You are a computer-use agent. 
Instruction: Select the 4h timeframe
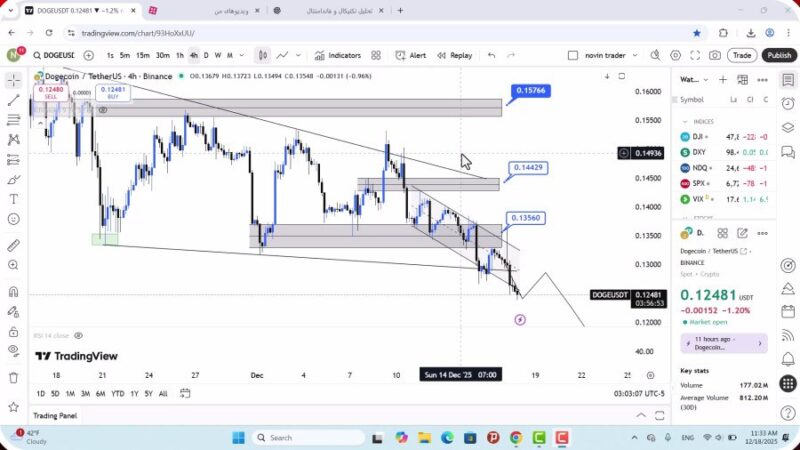193,55
